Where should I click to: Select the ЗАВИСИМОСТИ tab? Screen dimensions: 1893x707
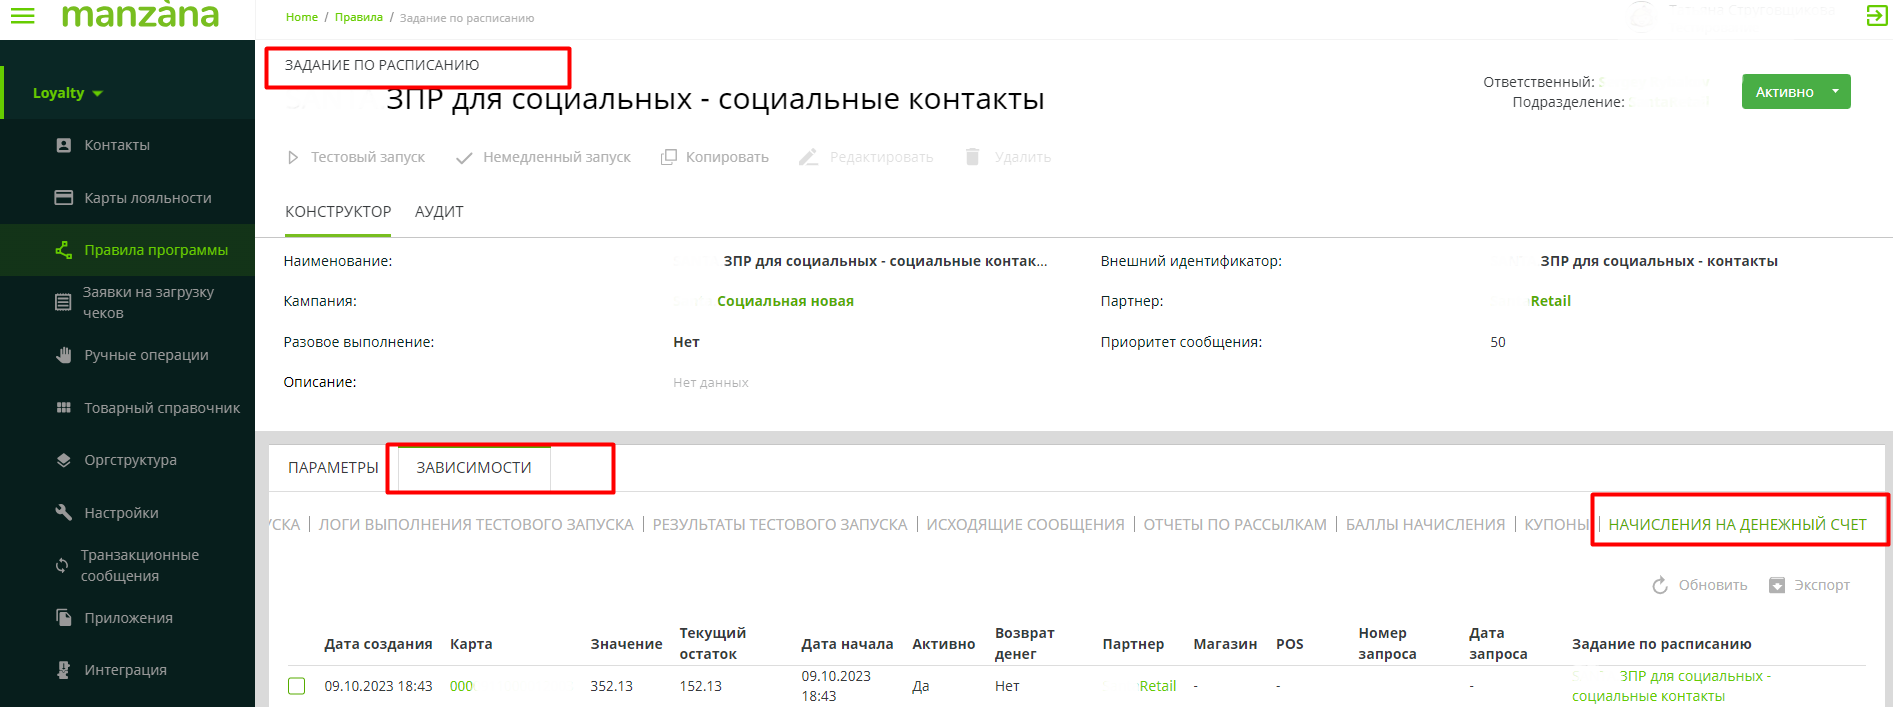[x=474, y=468]
